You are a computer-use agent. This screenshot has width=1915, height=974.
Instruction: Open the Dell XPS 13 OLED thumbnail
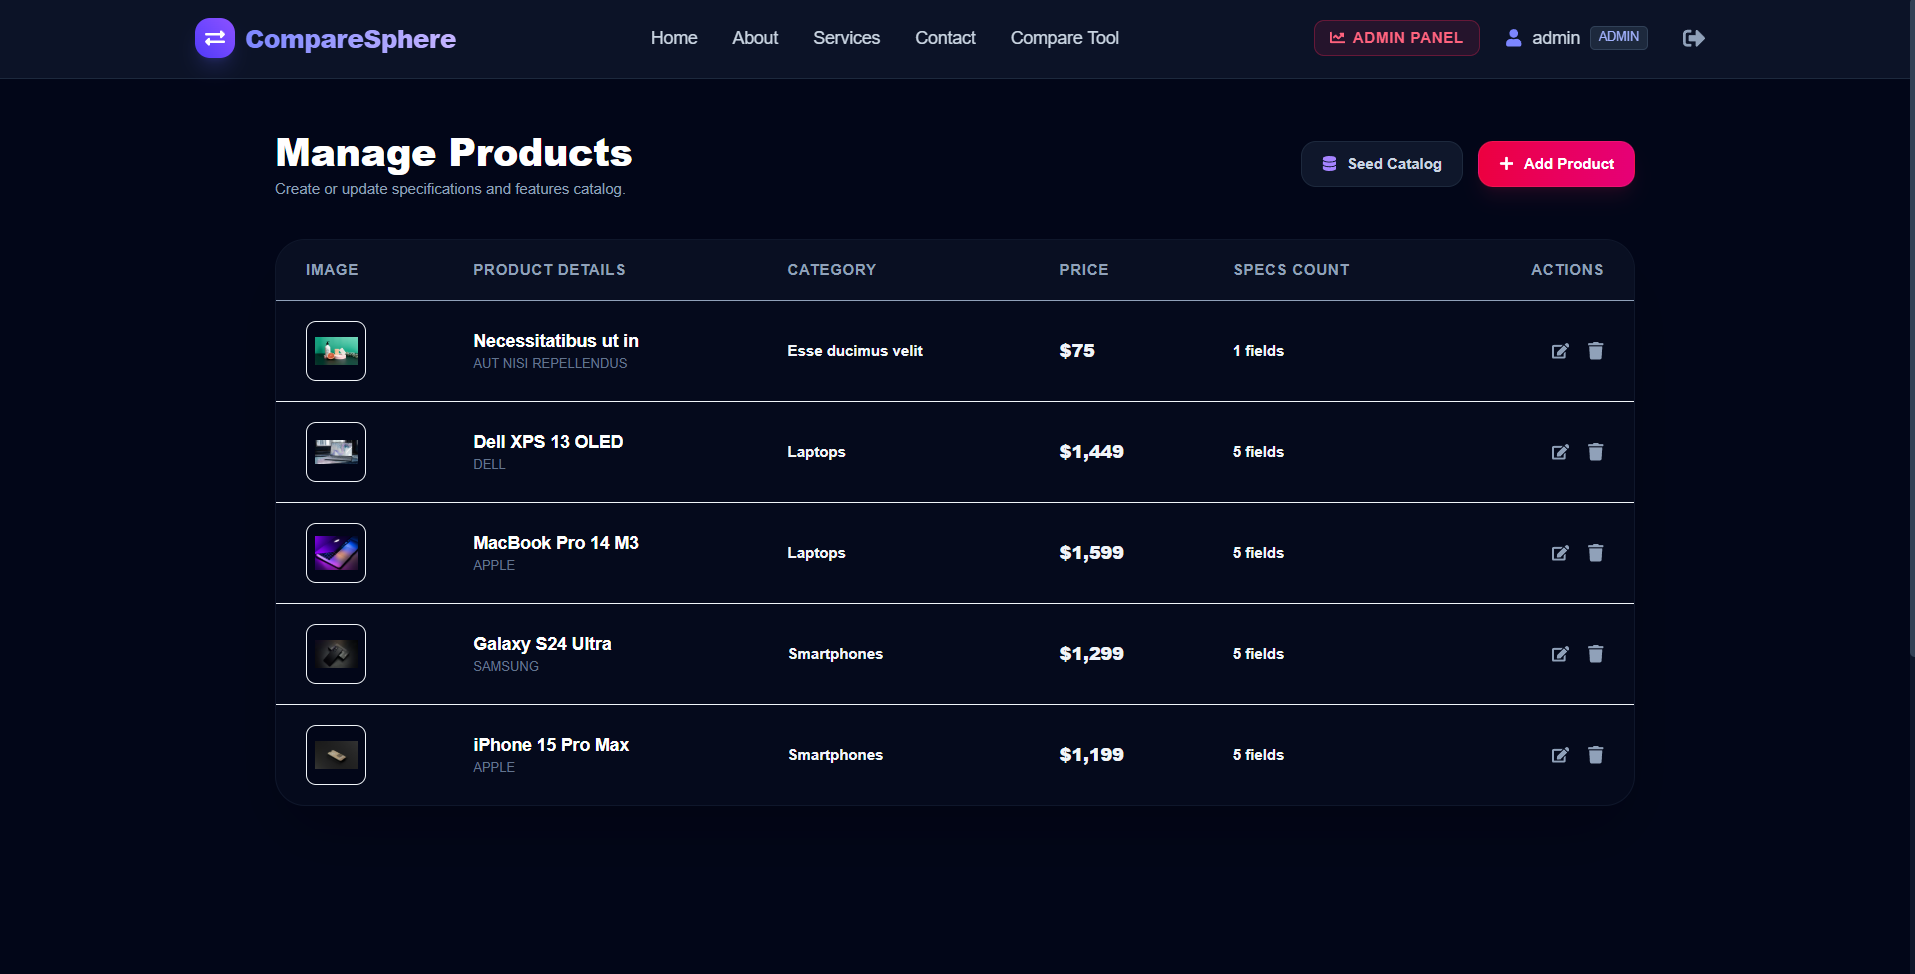[x=336, y=452]
